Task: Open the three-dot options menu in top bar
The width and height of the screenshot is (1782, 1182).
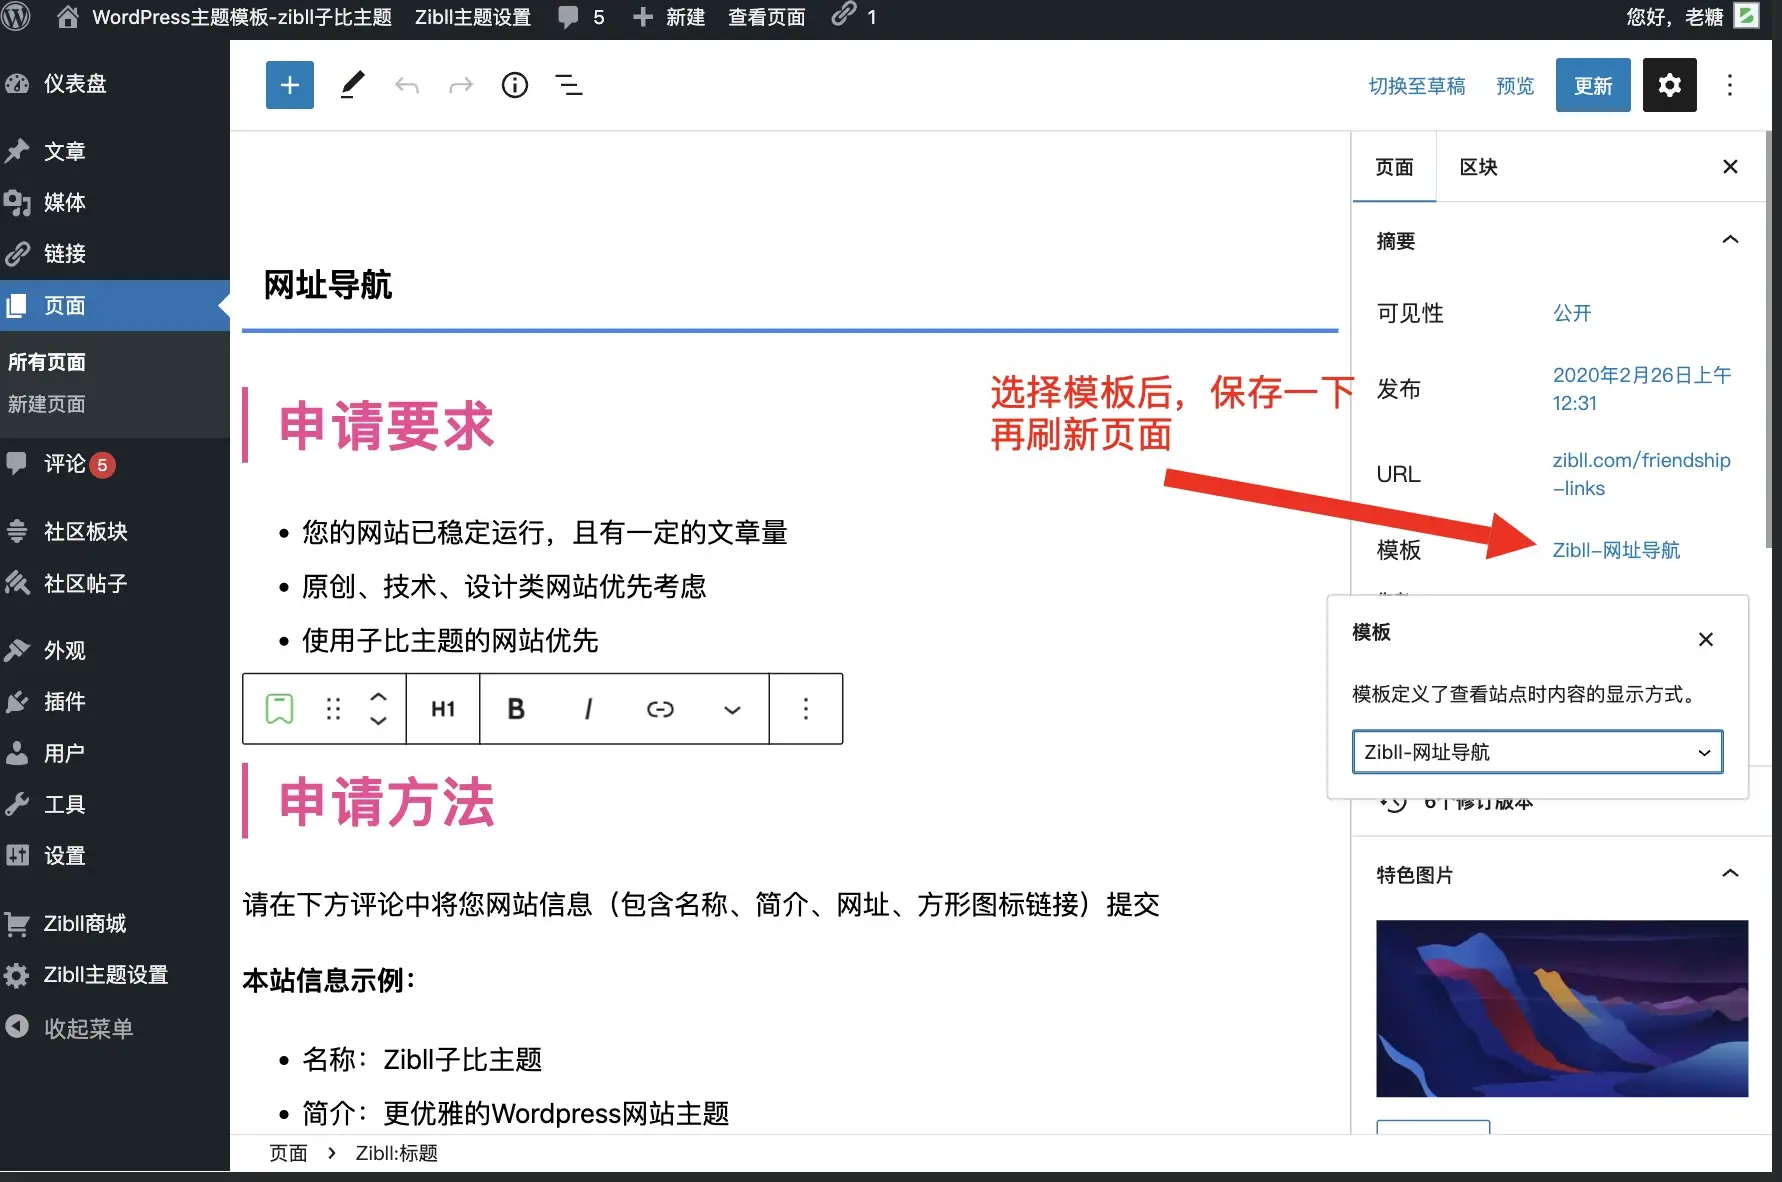Action: click(x=1729, y=85)
